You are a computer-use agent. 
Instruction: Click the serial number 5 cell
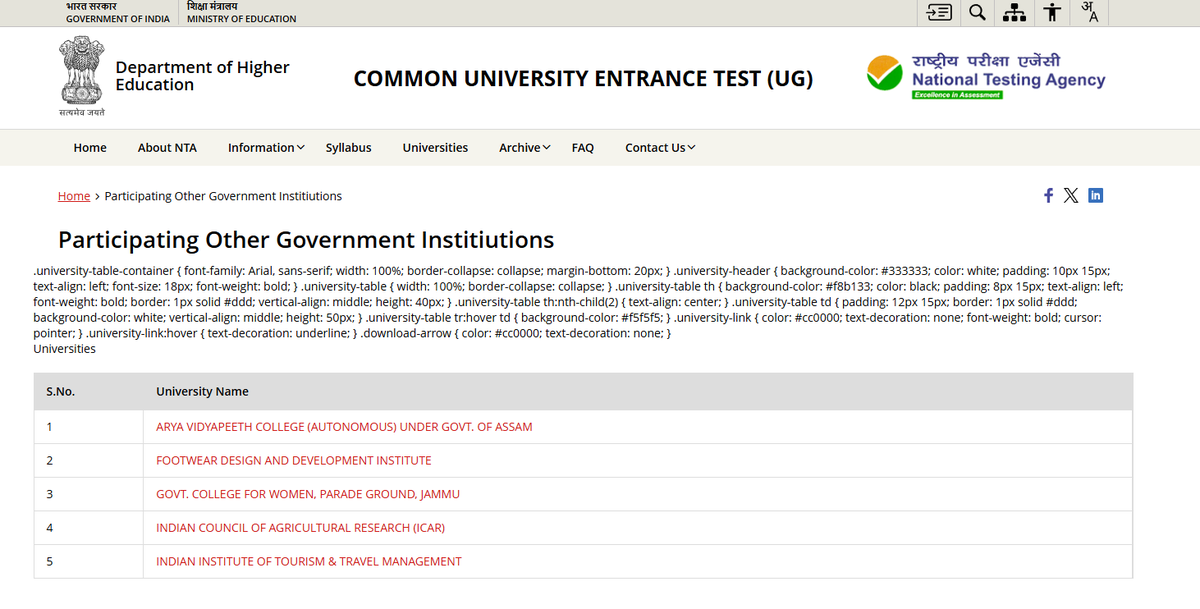(x=89, y=562)
